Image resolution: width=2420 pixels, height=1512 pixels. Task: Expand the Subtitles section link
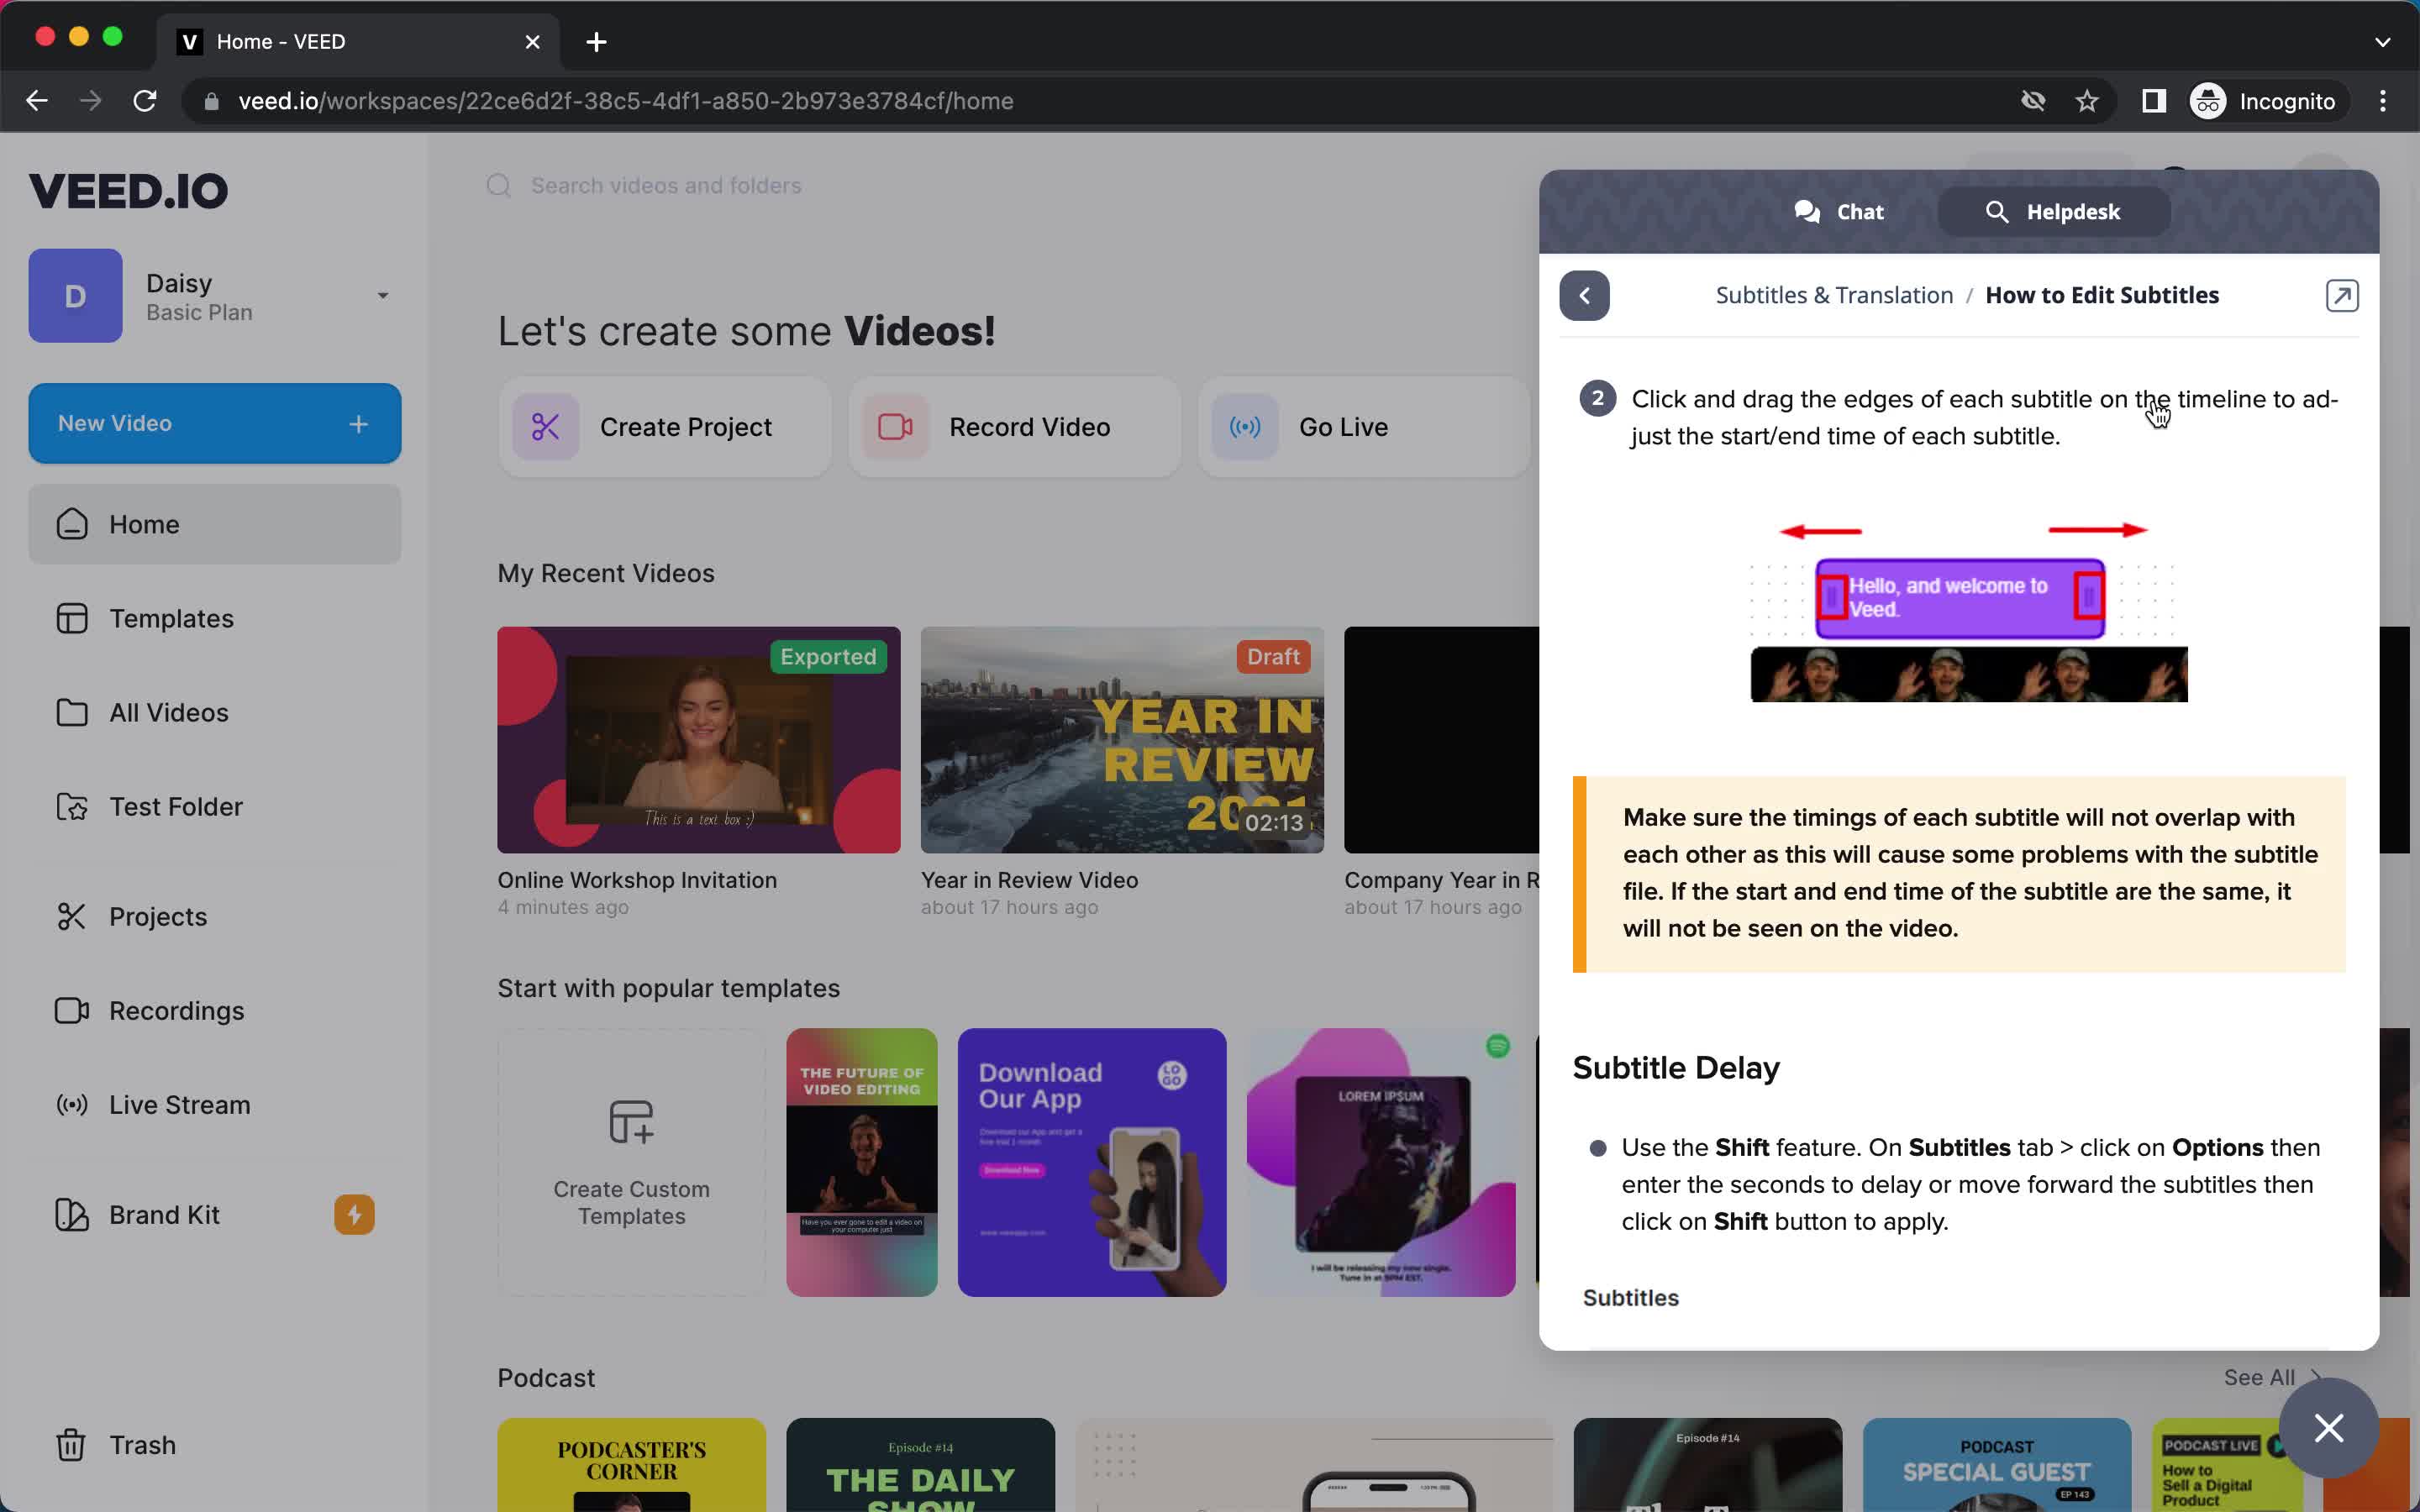[1631, 1298]
